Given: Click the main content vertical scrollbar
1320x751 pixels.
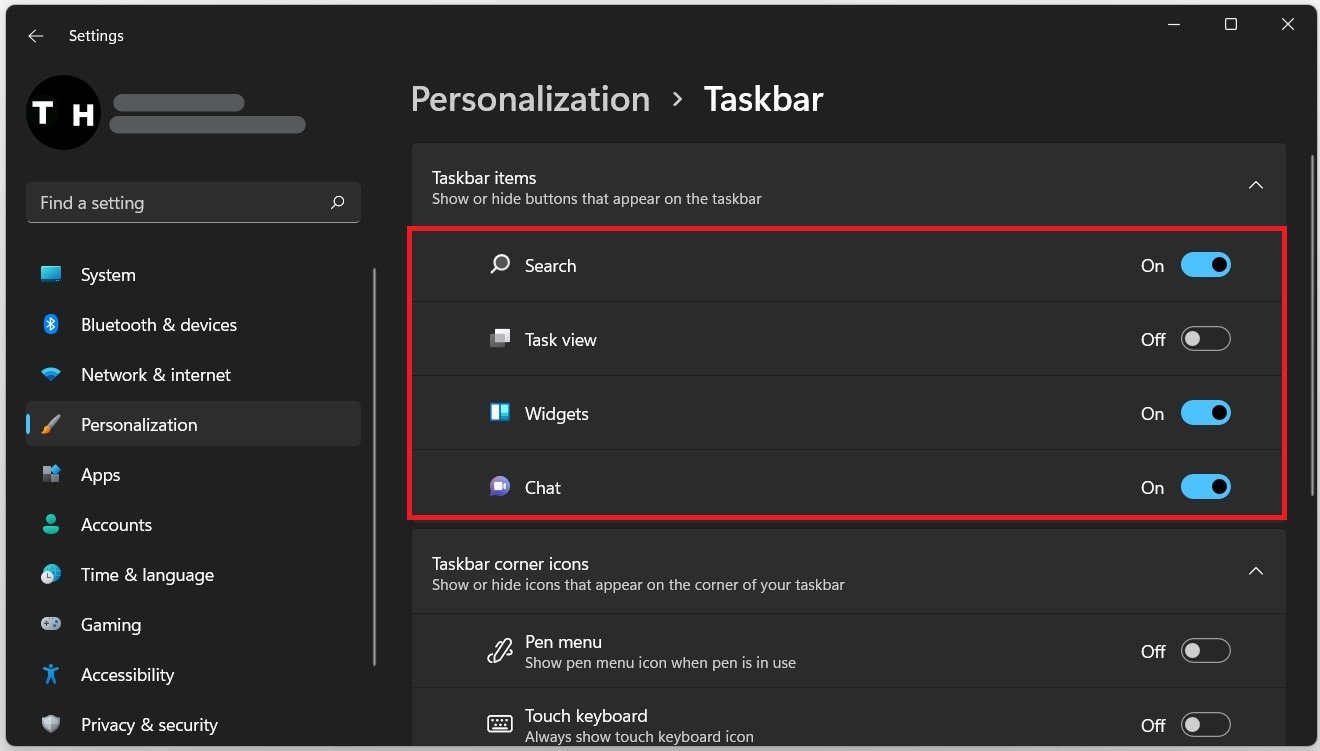Looking at the screenshot, I should click(x=1312, y=325).
